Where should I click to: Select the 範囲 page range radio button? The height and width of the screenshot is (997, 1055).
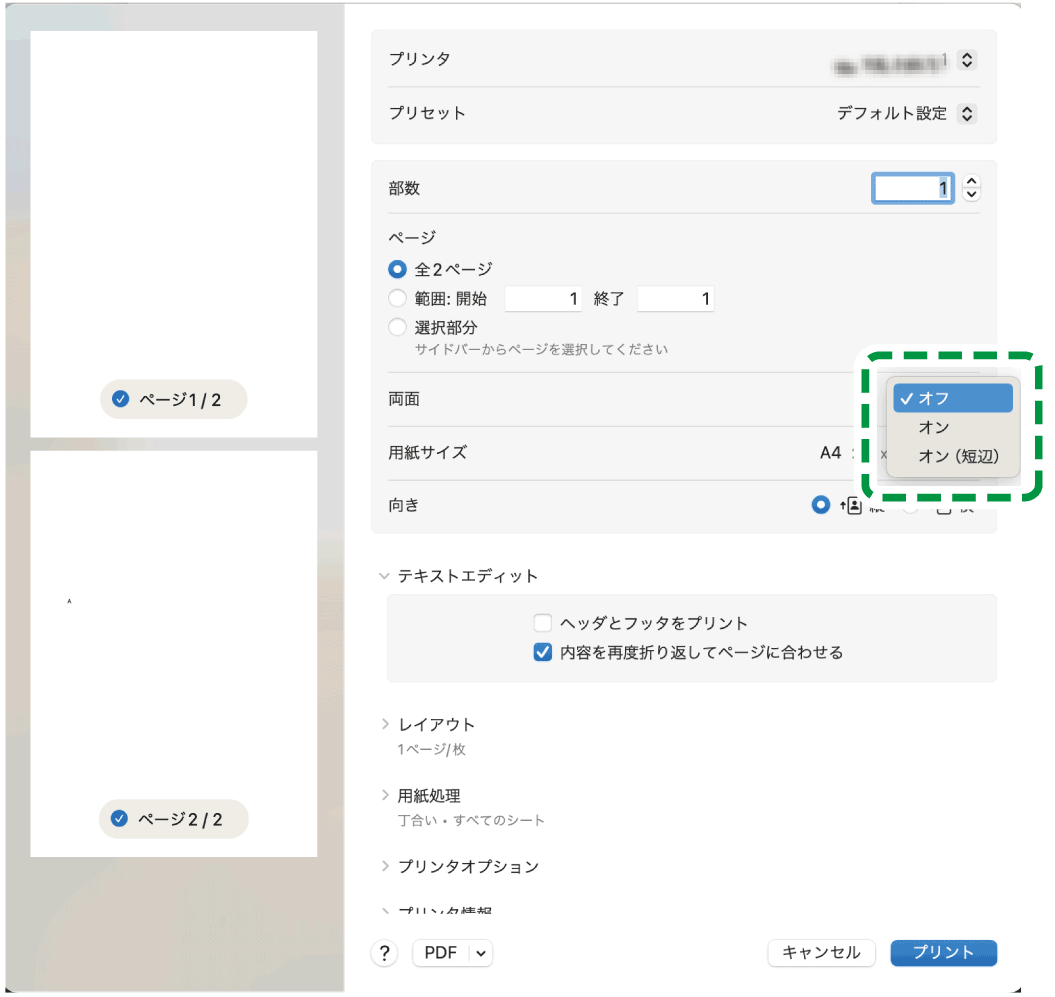[397, 298]
